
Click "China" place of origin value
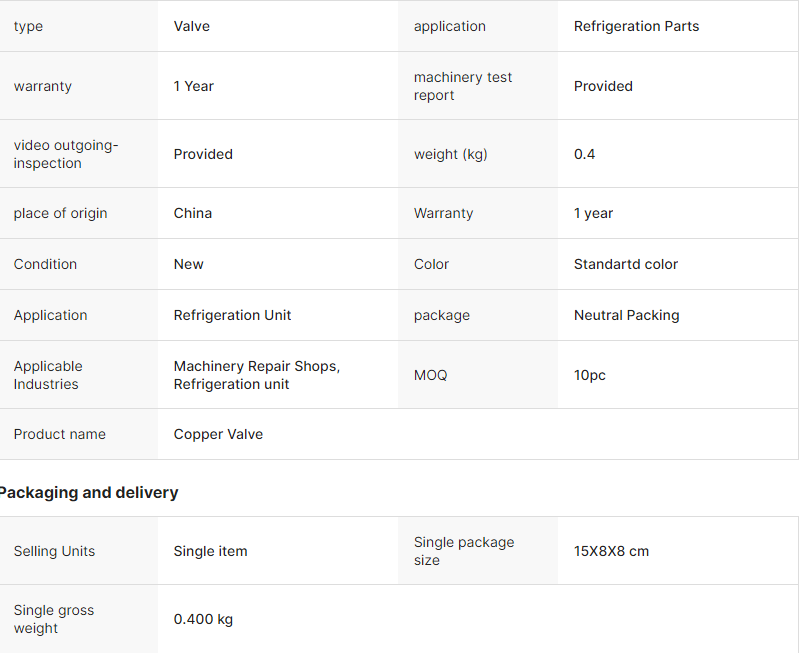pyautogui.click(x=193, y=213)
